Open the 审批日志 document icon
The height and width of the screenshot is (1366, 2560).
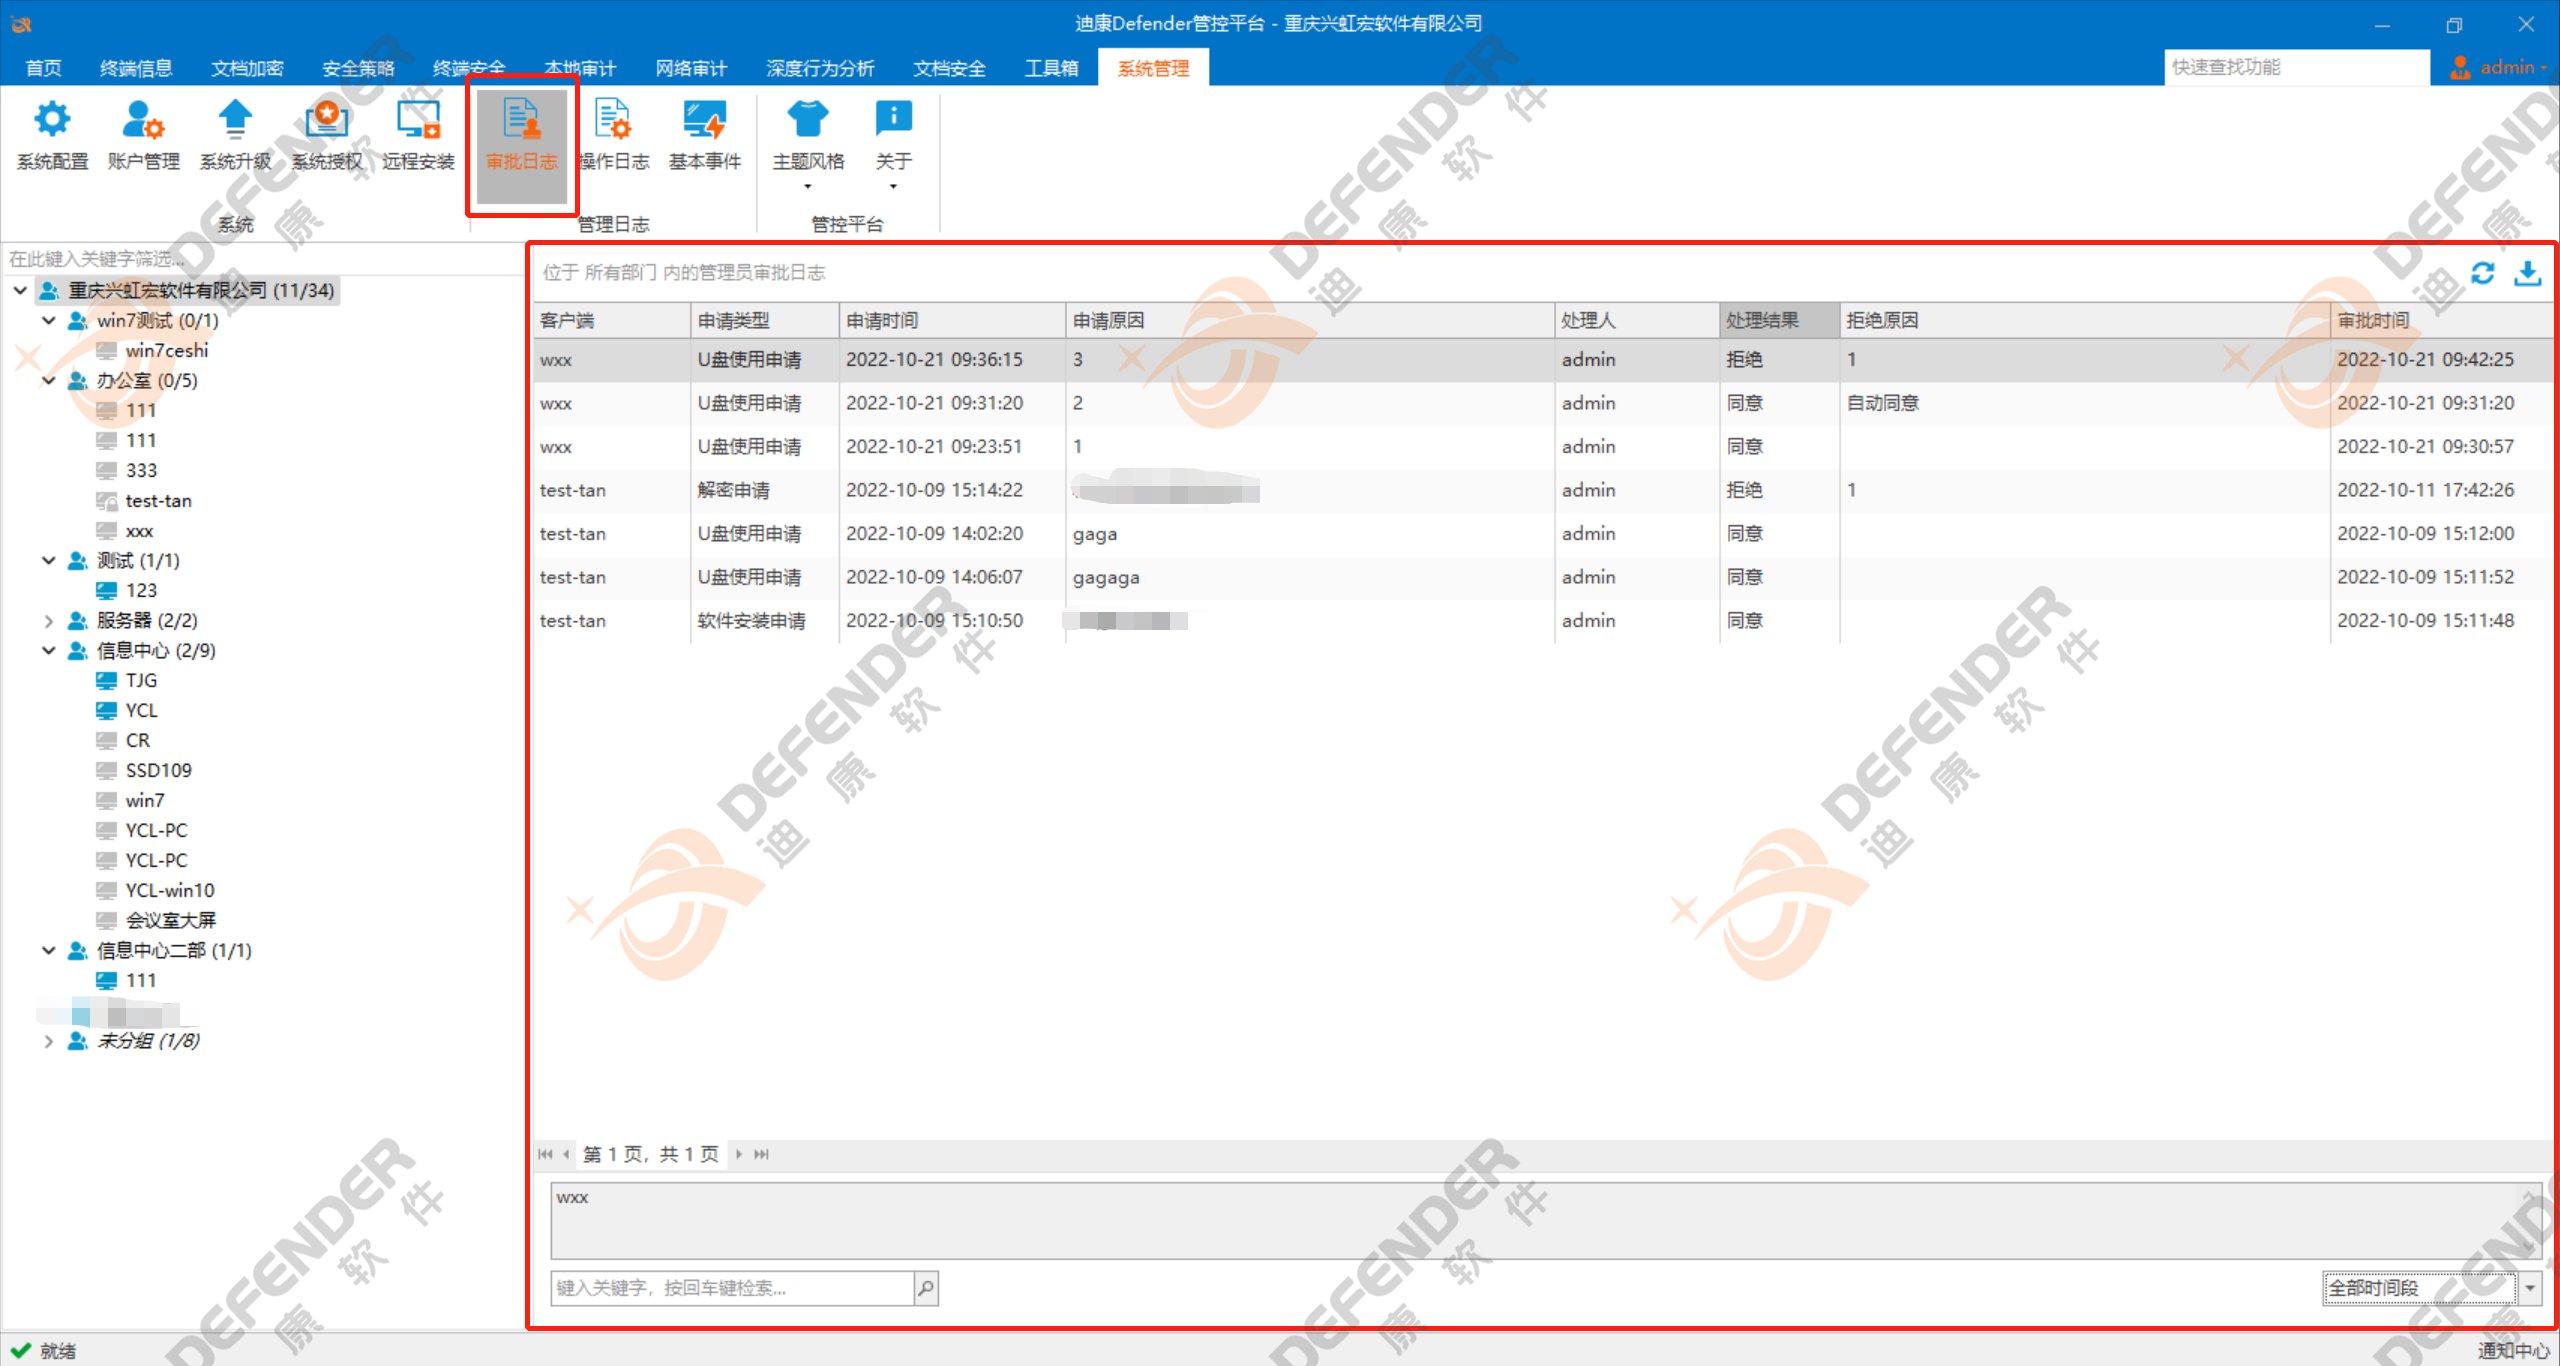click(x=521, y=120)
